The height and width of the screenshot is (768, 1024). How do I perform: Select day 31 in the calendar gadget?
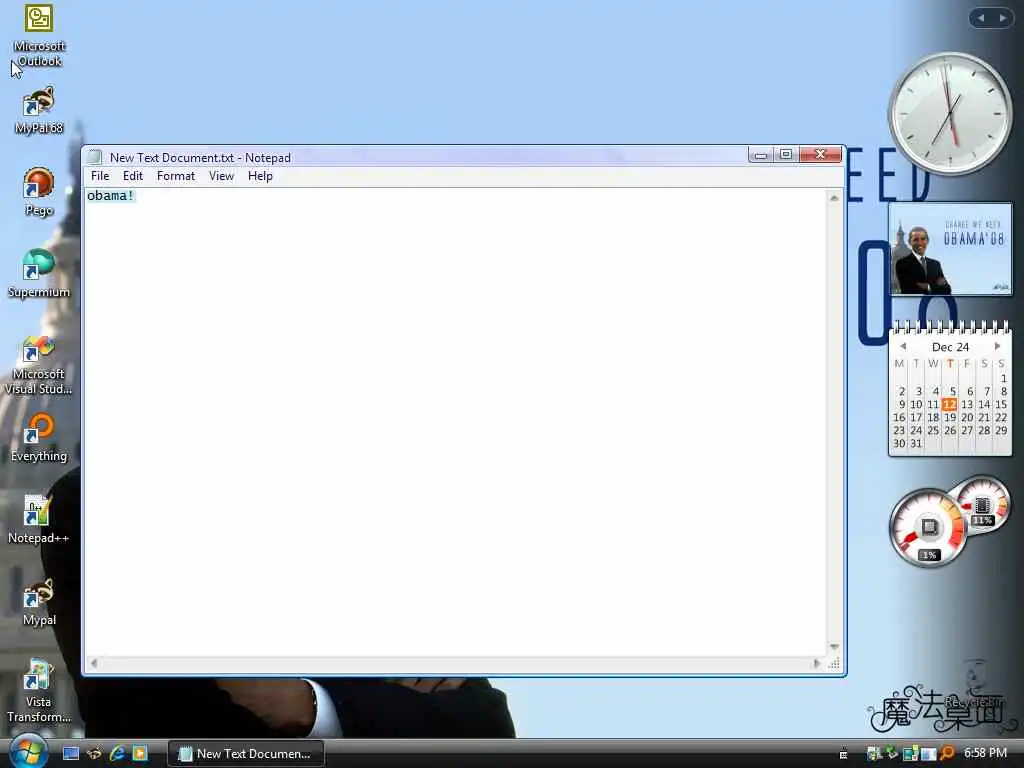point(916,443)
